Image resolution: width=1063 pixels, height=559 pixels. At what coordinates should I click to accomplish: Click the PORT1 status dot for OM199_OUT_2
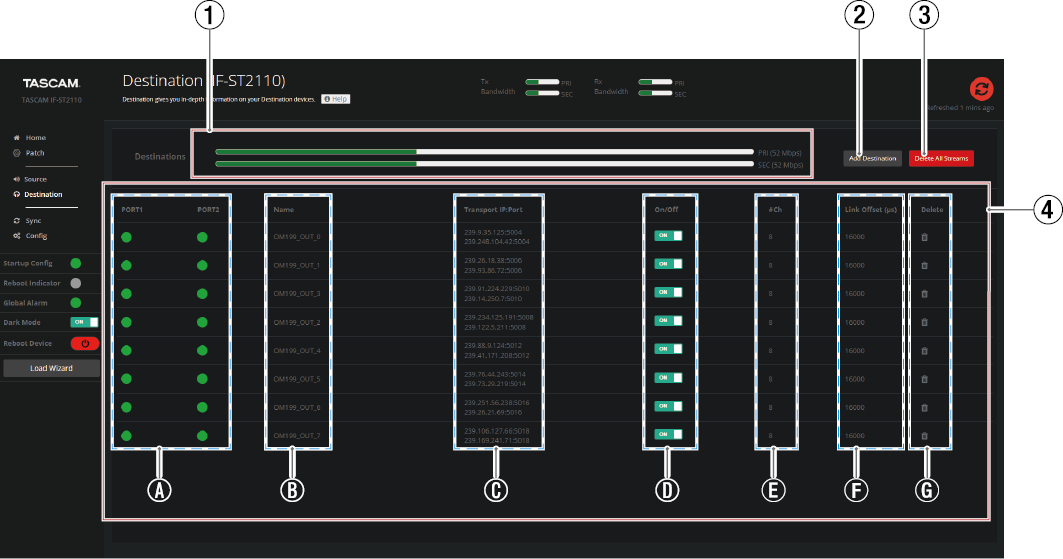[x=126, y=323]
